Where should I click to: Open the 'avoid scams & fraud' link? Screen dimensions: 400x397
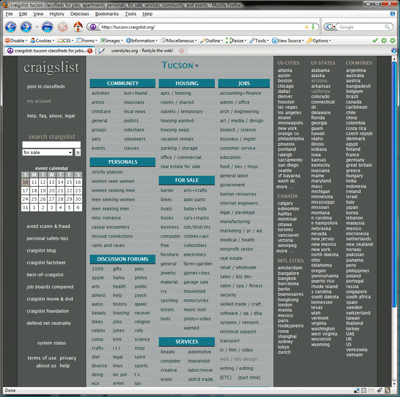48,226
